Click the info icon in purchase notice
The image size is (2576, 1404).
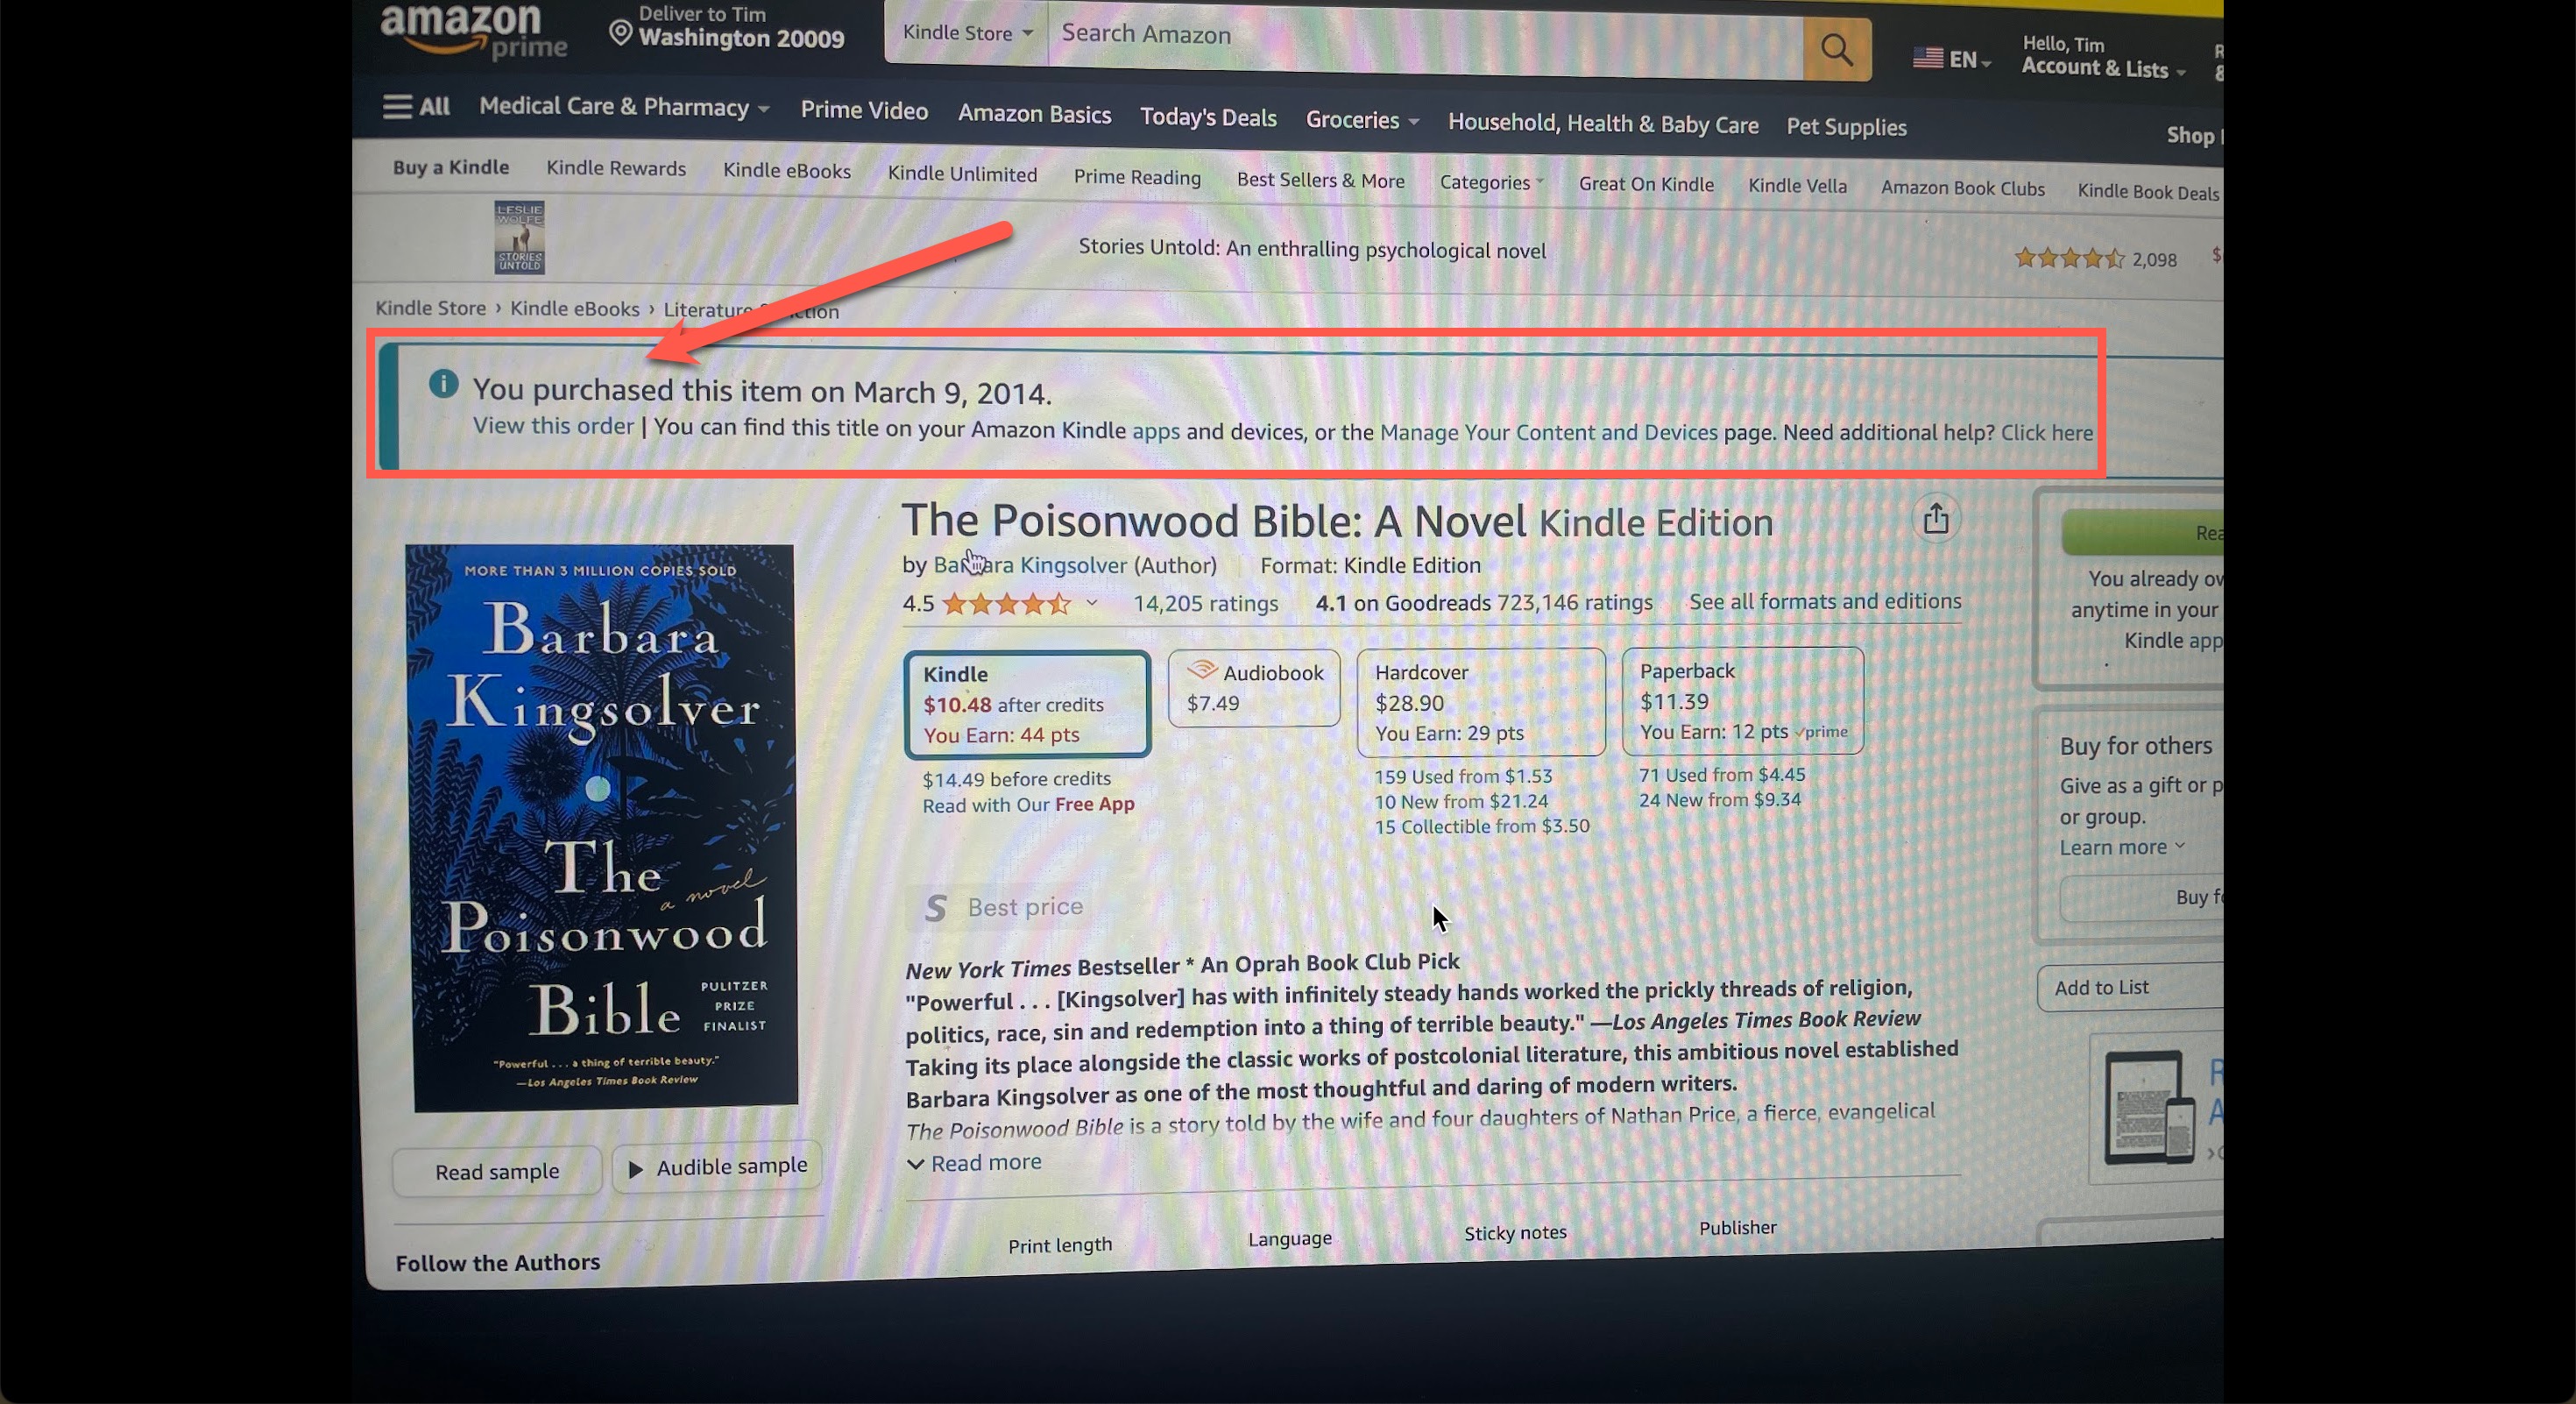click(443, 383)
